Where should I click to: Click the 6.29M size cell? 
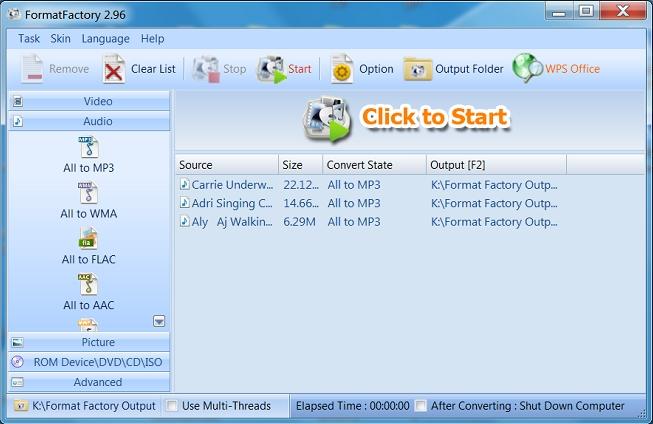coord(299,222)
